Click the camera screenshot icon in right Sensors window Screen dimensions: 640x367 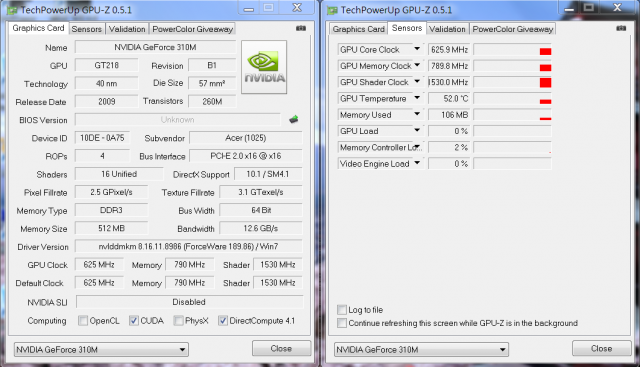click(621, 28)
